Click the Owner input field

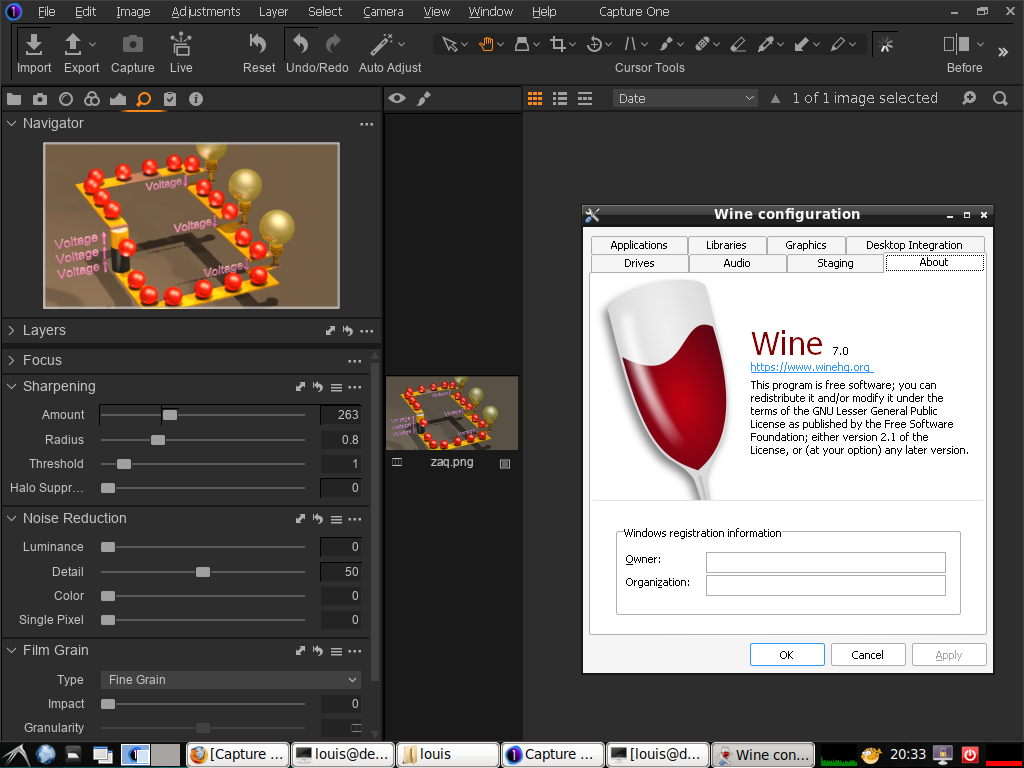(x=825, y=562)
